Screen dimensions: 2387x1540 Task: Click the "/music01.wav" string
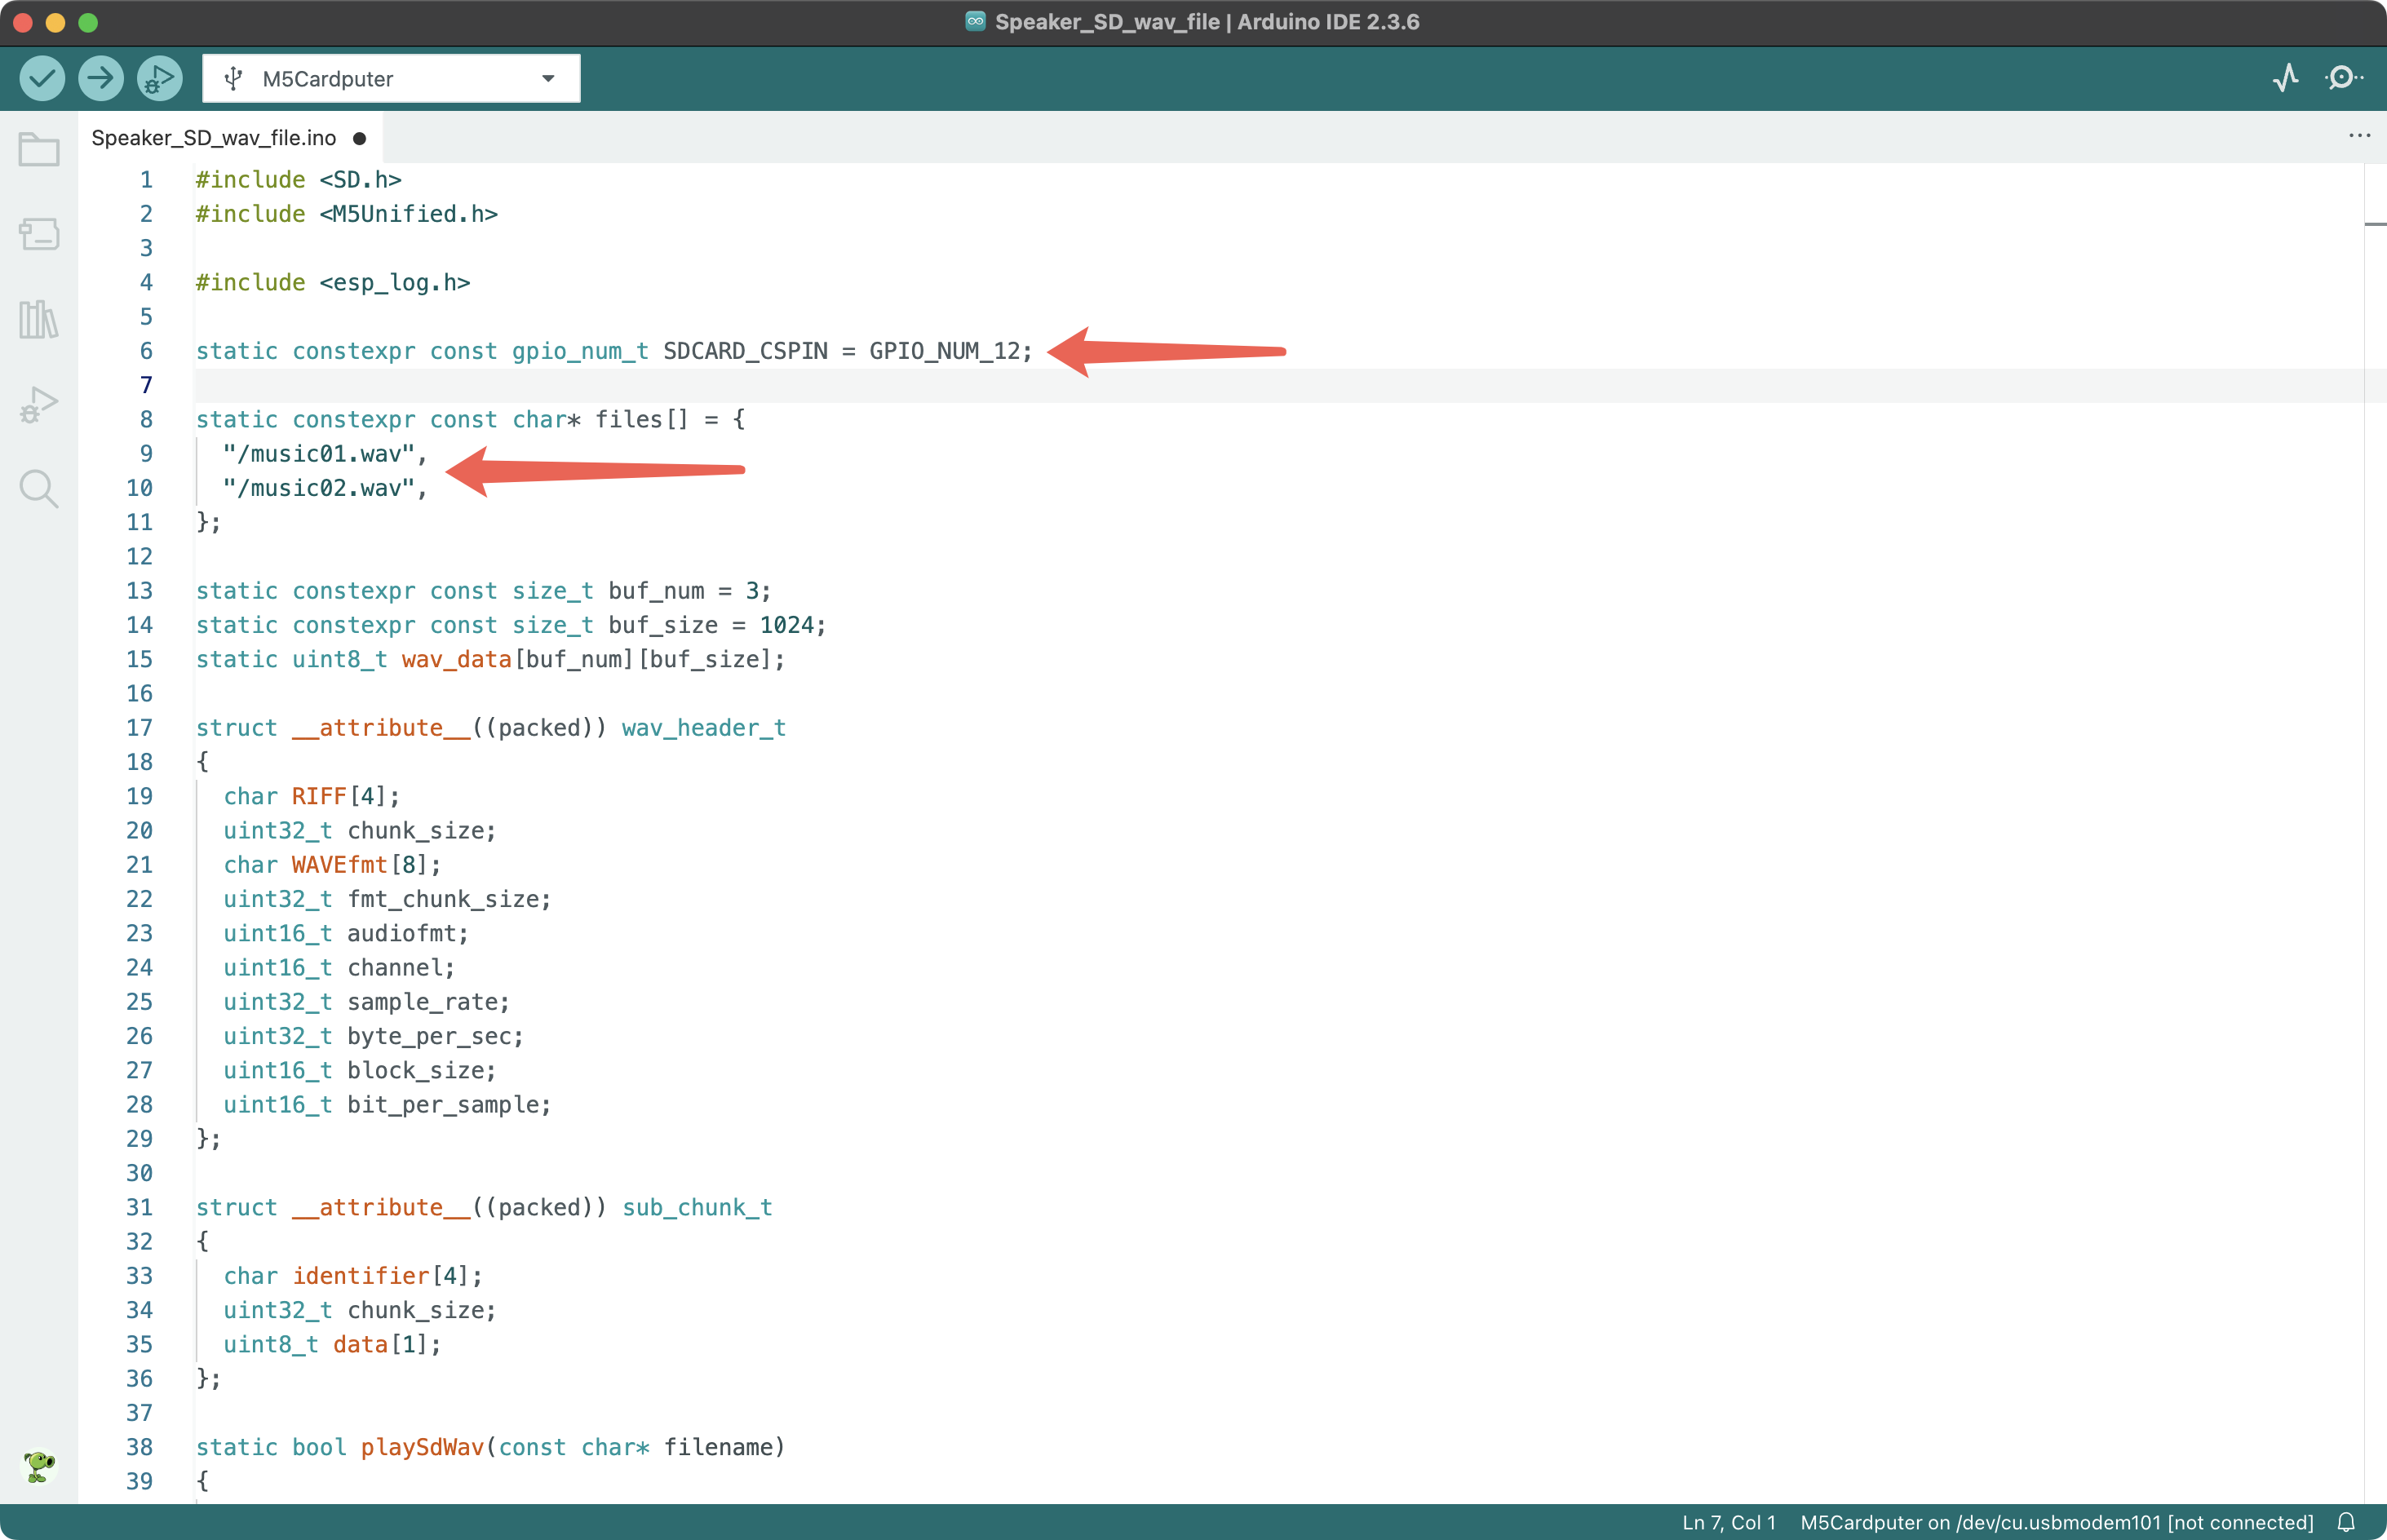pyautogui.click(x=318, y=454)
